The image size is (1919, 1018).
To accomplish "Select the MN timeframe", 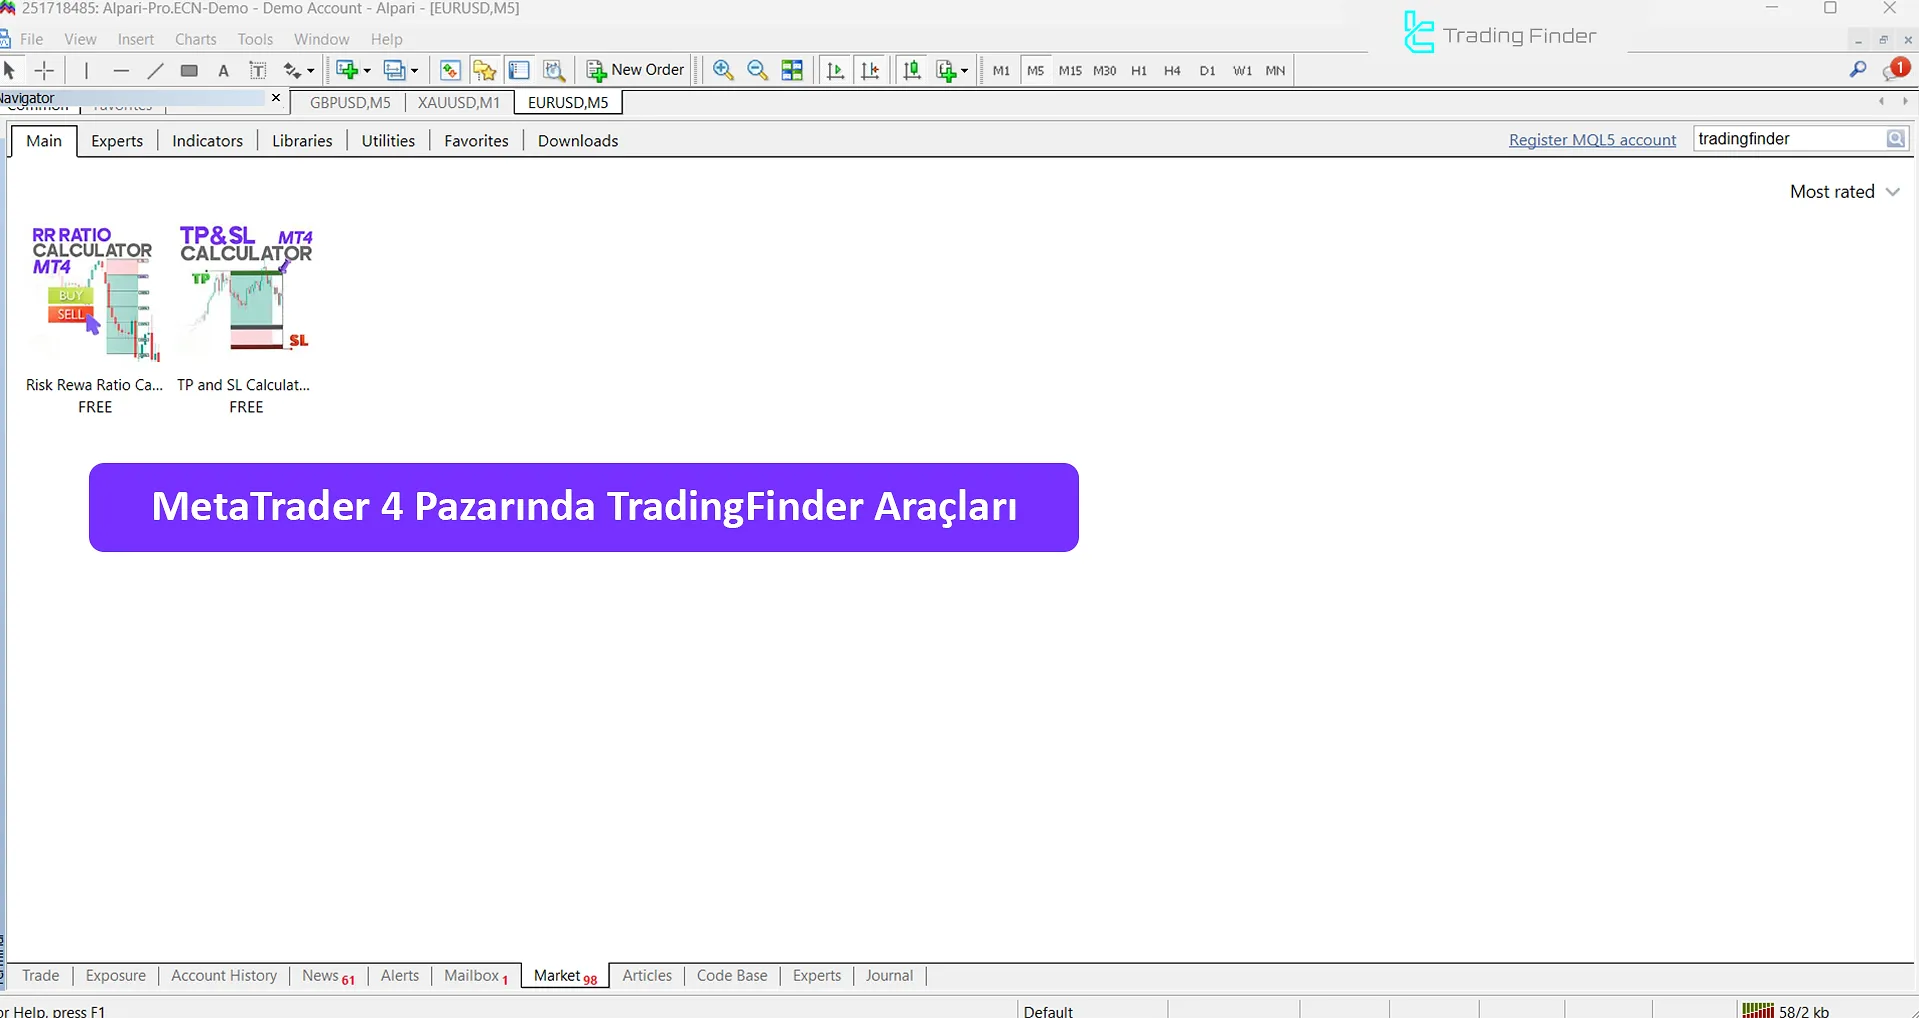I will (1276, 71).
